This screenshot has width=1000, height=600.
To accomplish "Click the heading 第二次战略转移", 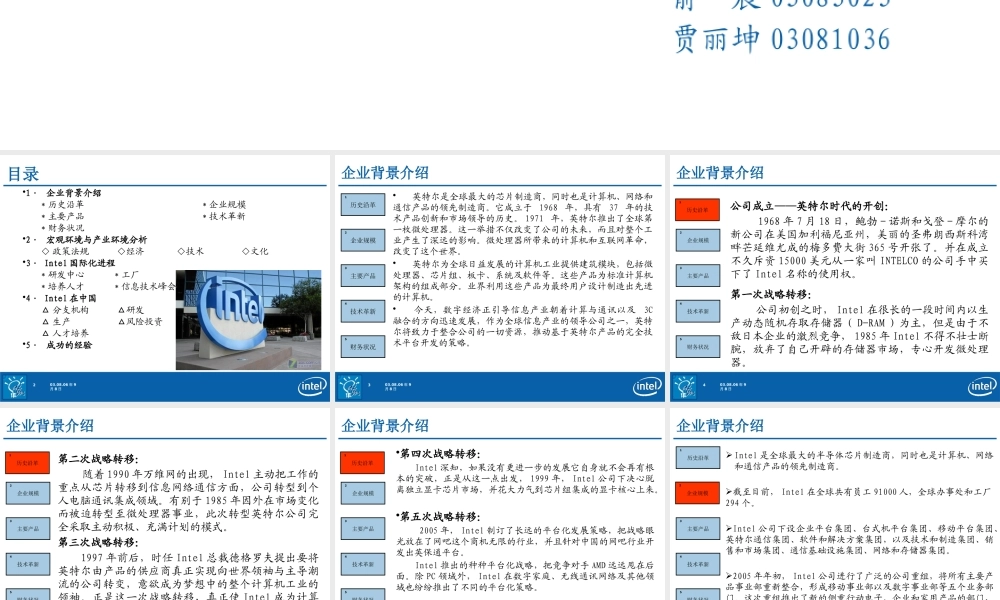I will click(x=98, y=459).
